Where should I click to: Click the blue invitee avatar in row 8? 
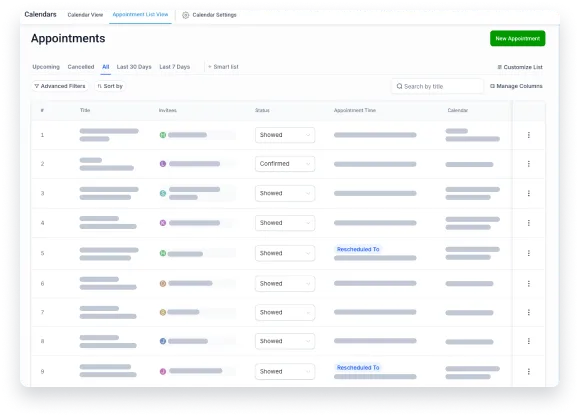(x=162, y=341)
